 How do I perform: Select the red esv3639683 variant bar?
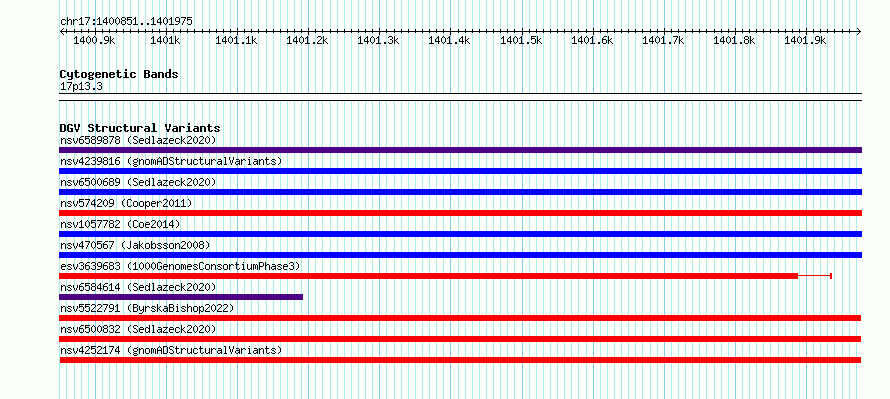click(x=429, y=276)
